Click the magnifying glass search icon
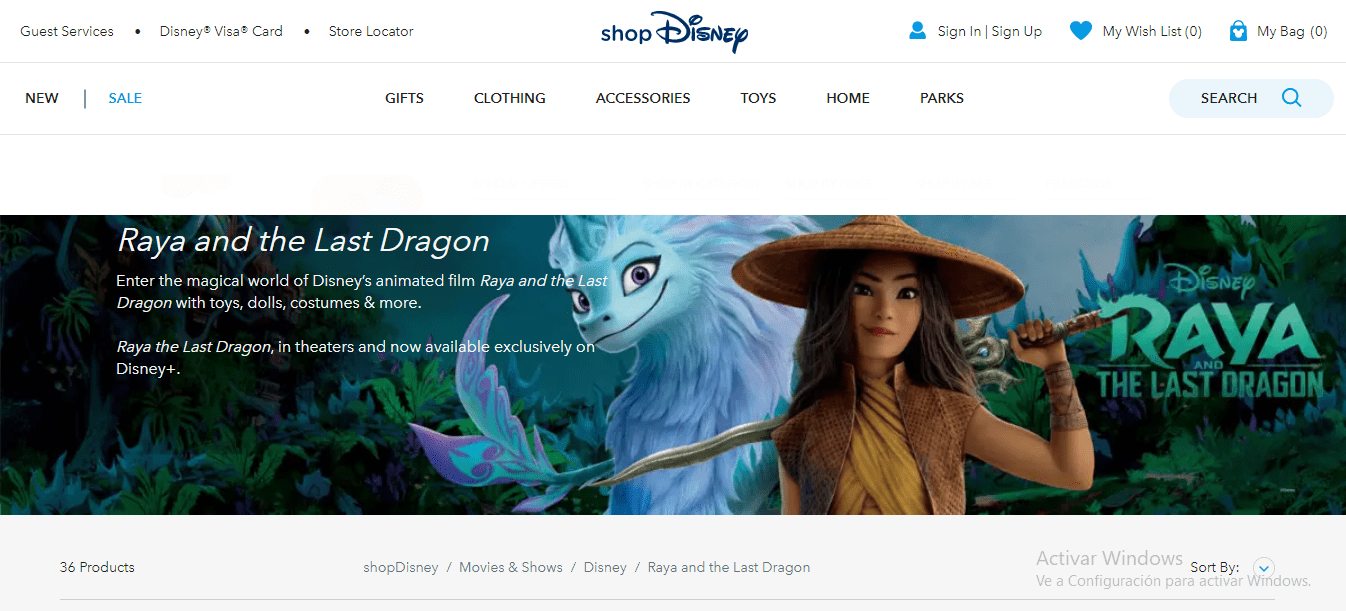Image resolution: width=1346 pixels, height=611 pixels. point(1291,98)
